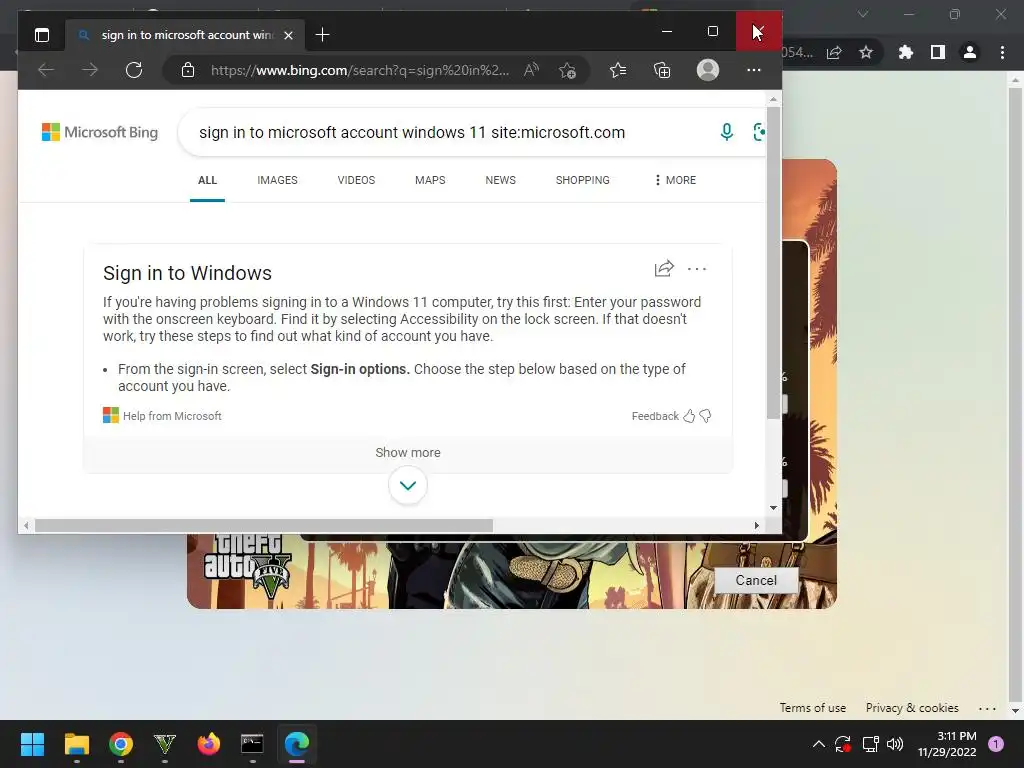Go back in Edge
1024x768 pixels.
coord(46,70)
